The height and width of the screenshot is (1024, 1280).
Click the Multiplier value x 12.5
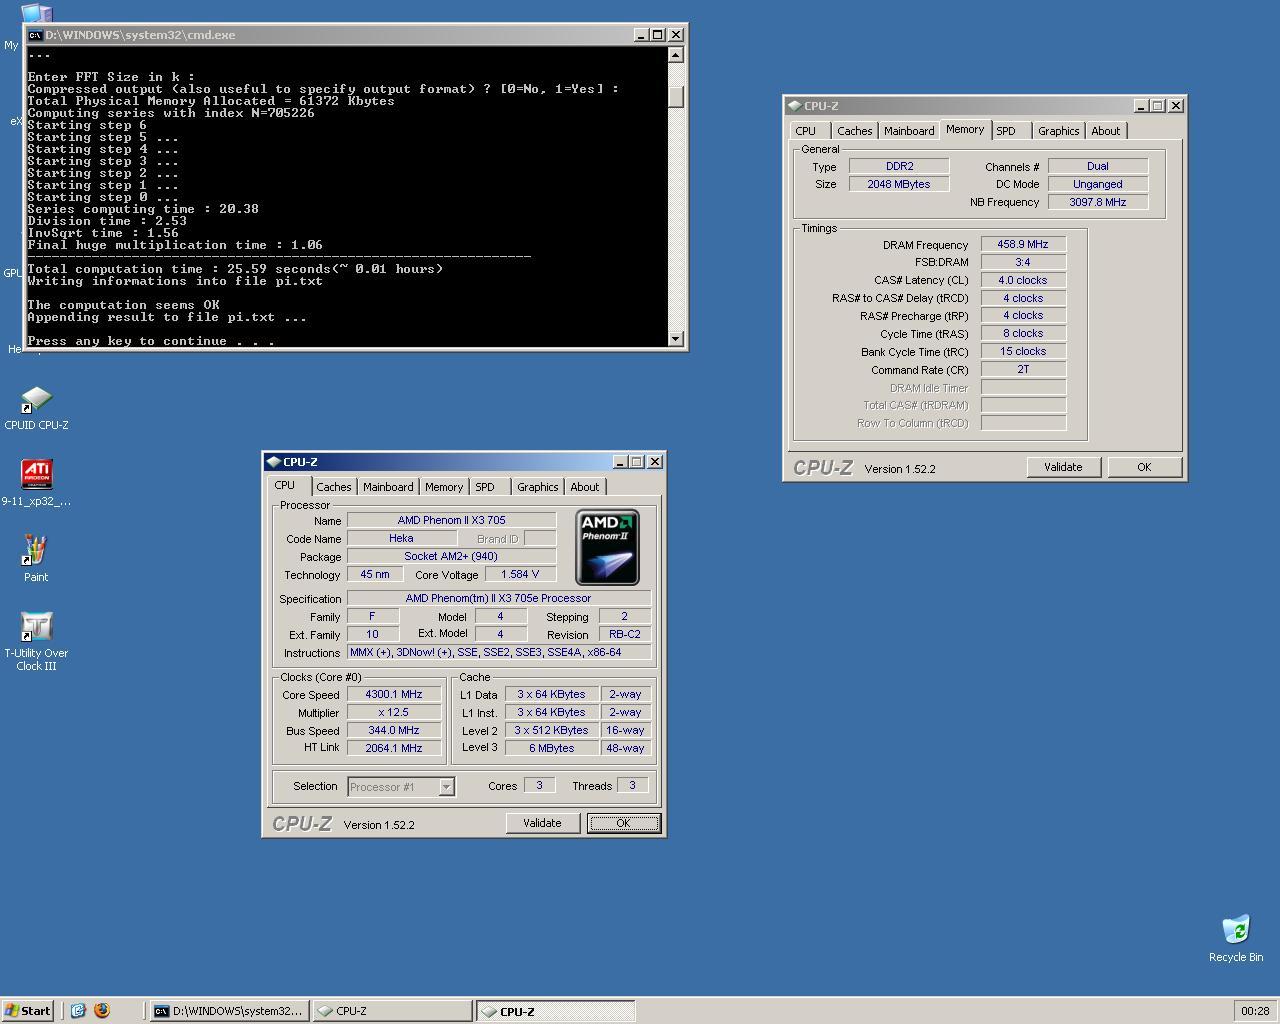pyautogui.click(x=394, y=712)
